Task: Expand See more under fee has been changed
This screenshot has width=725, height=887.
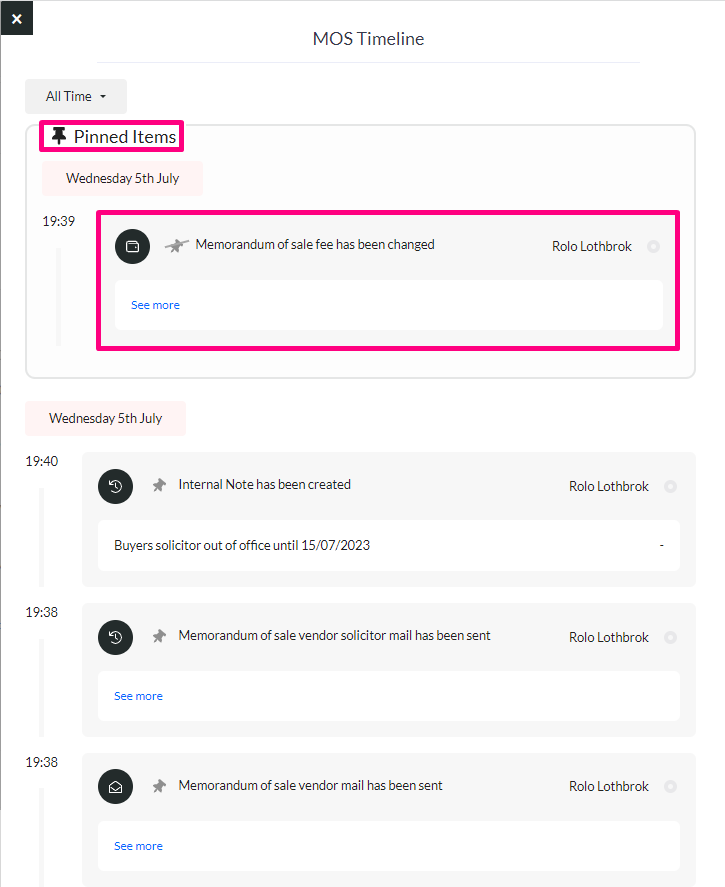Action: (156, 305)
